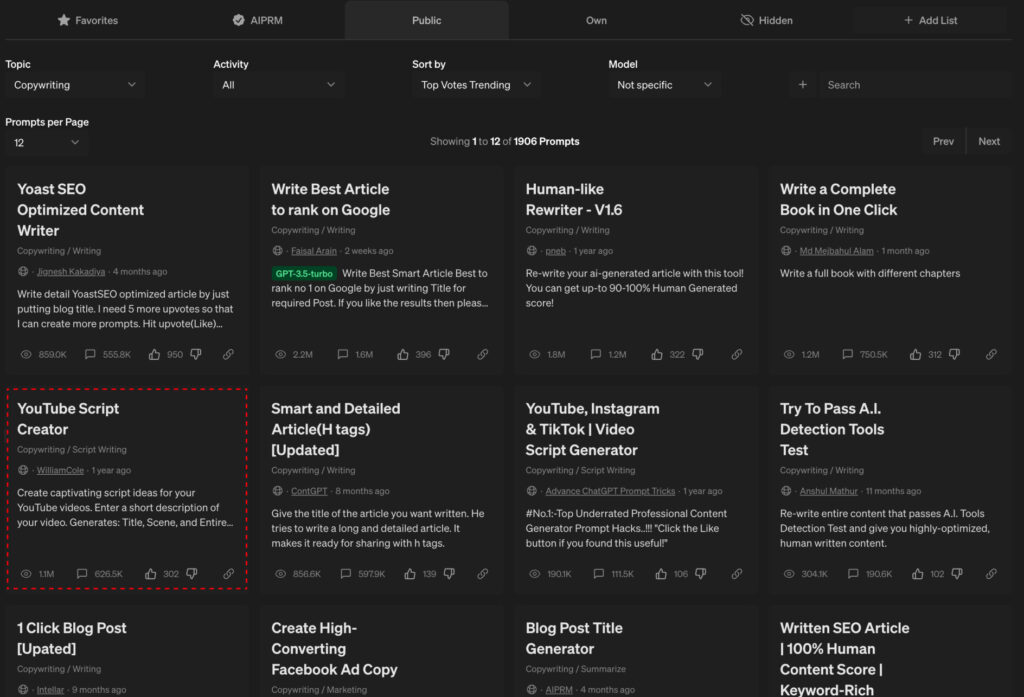Click the Add List tab
The width and height of the screenshot is (1024, 697).
point(931,20)
